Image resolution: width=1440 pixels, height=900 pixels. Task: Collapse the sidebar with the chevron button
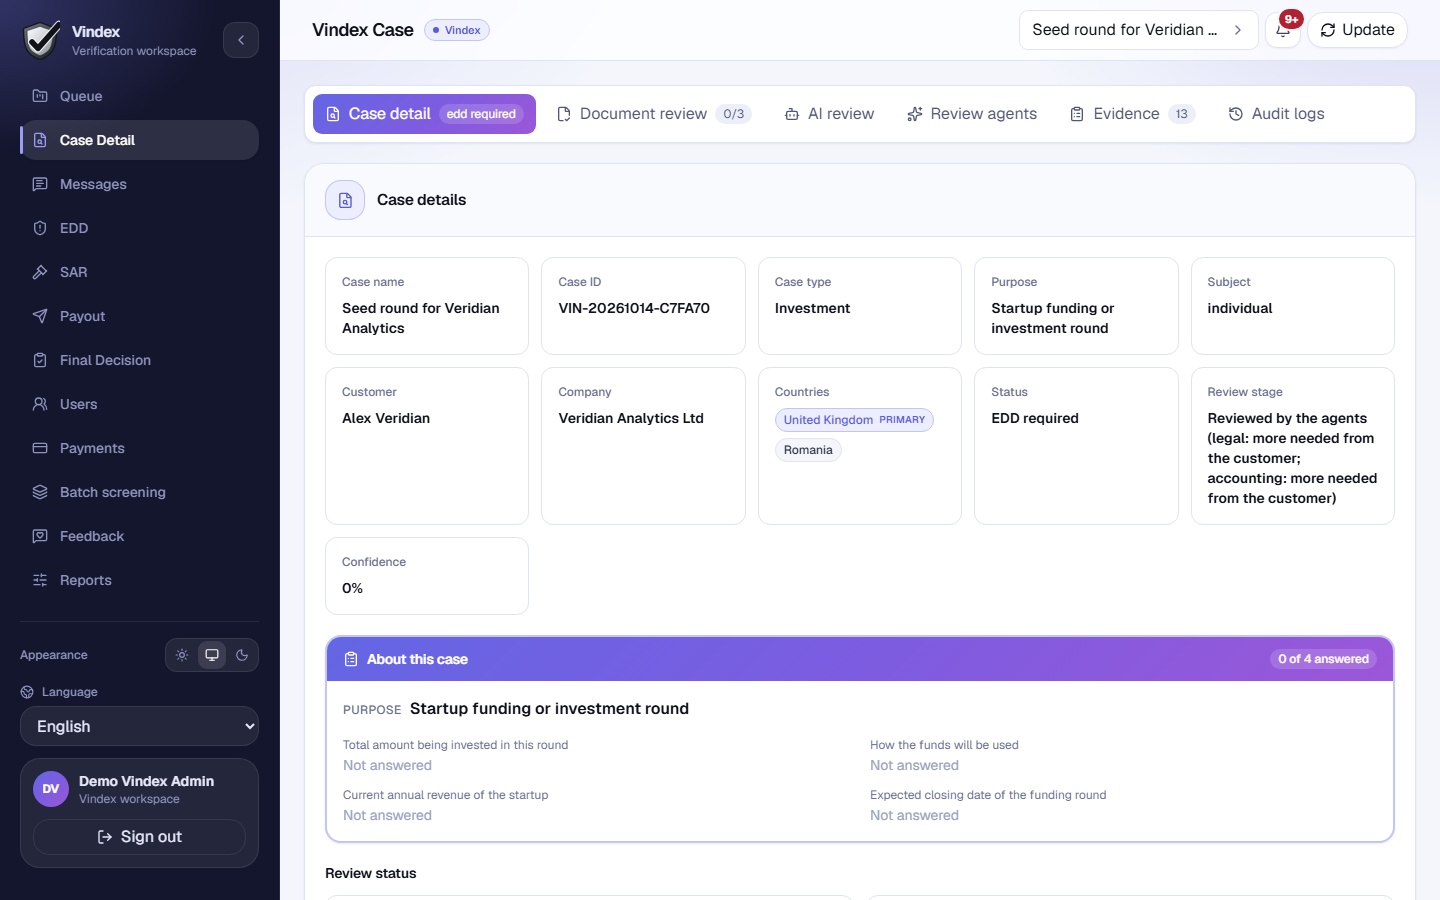coord(241,40)
